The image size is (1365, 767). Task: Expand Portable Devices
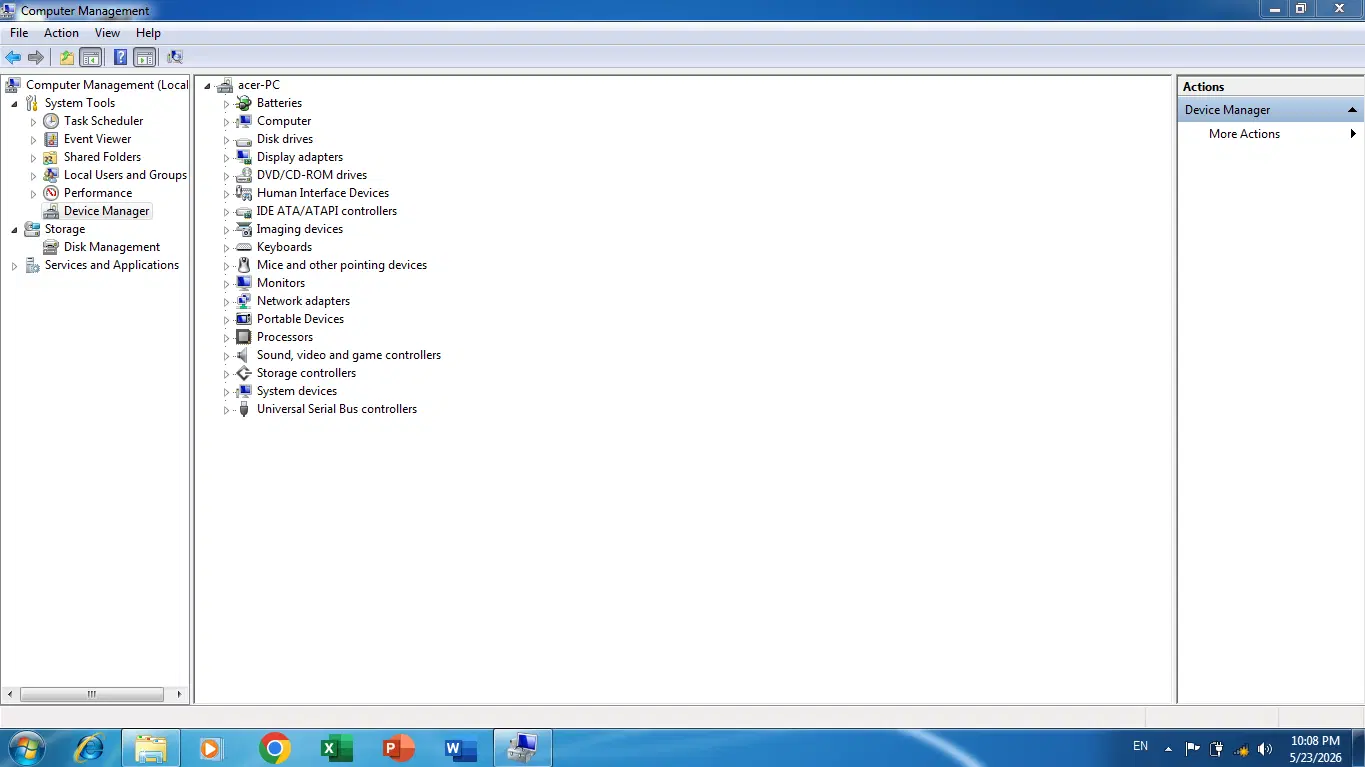(x=226, y=320)
